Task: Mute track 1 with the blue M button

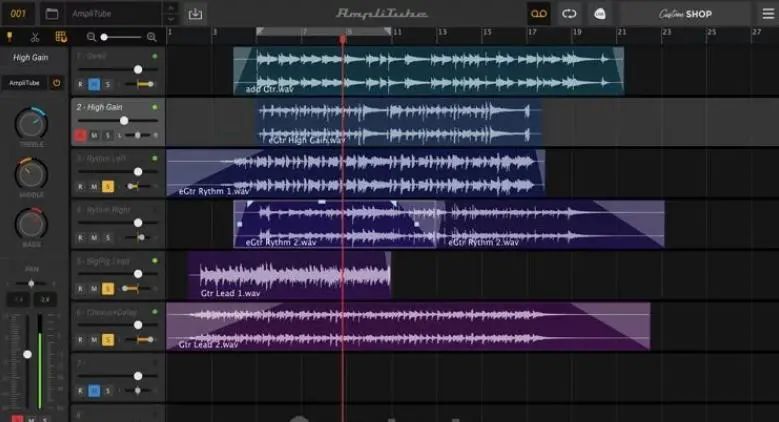Action: click(94, 84)
